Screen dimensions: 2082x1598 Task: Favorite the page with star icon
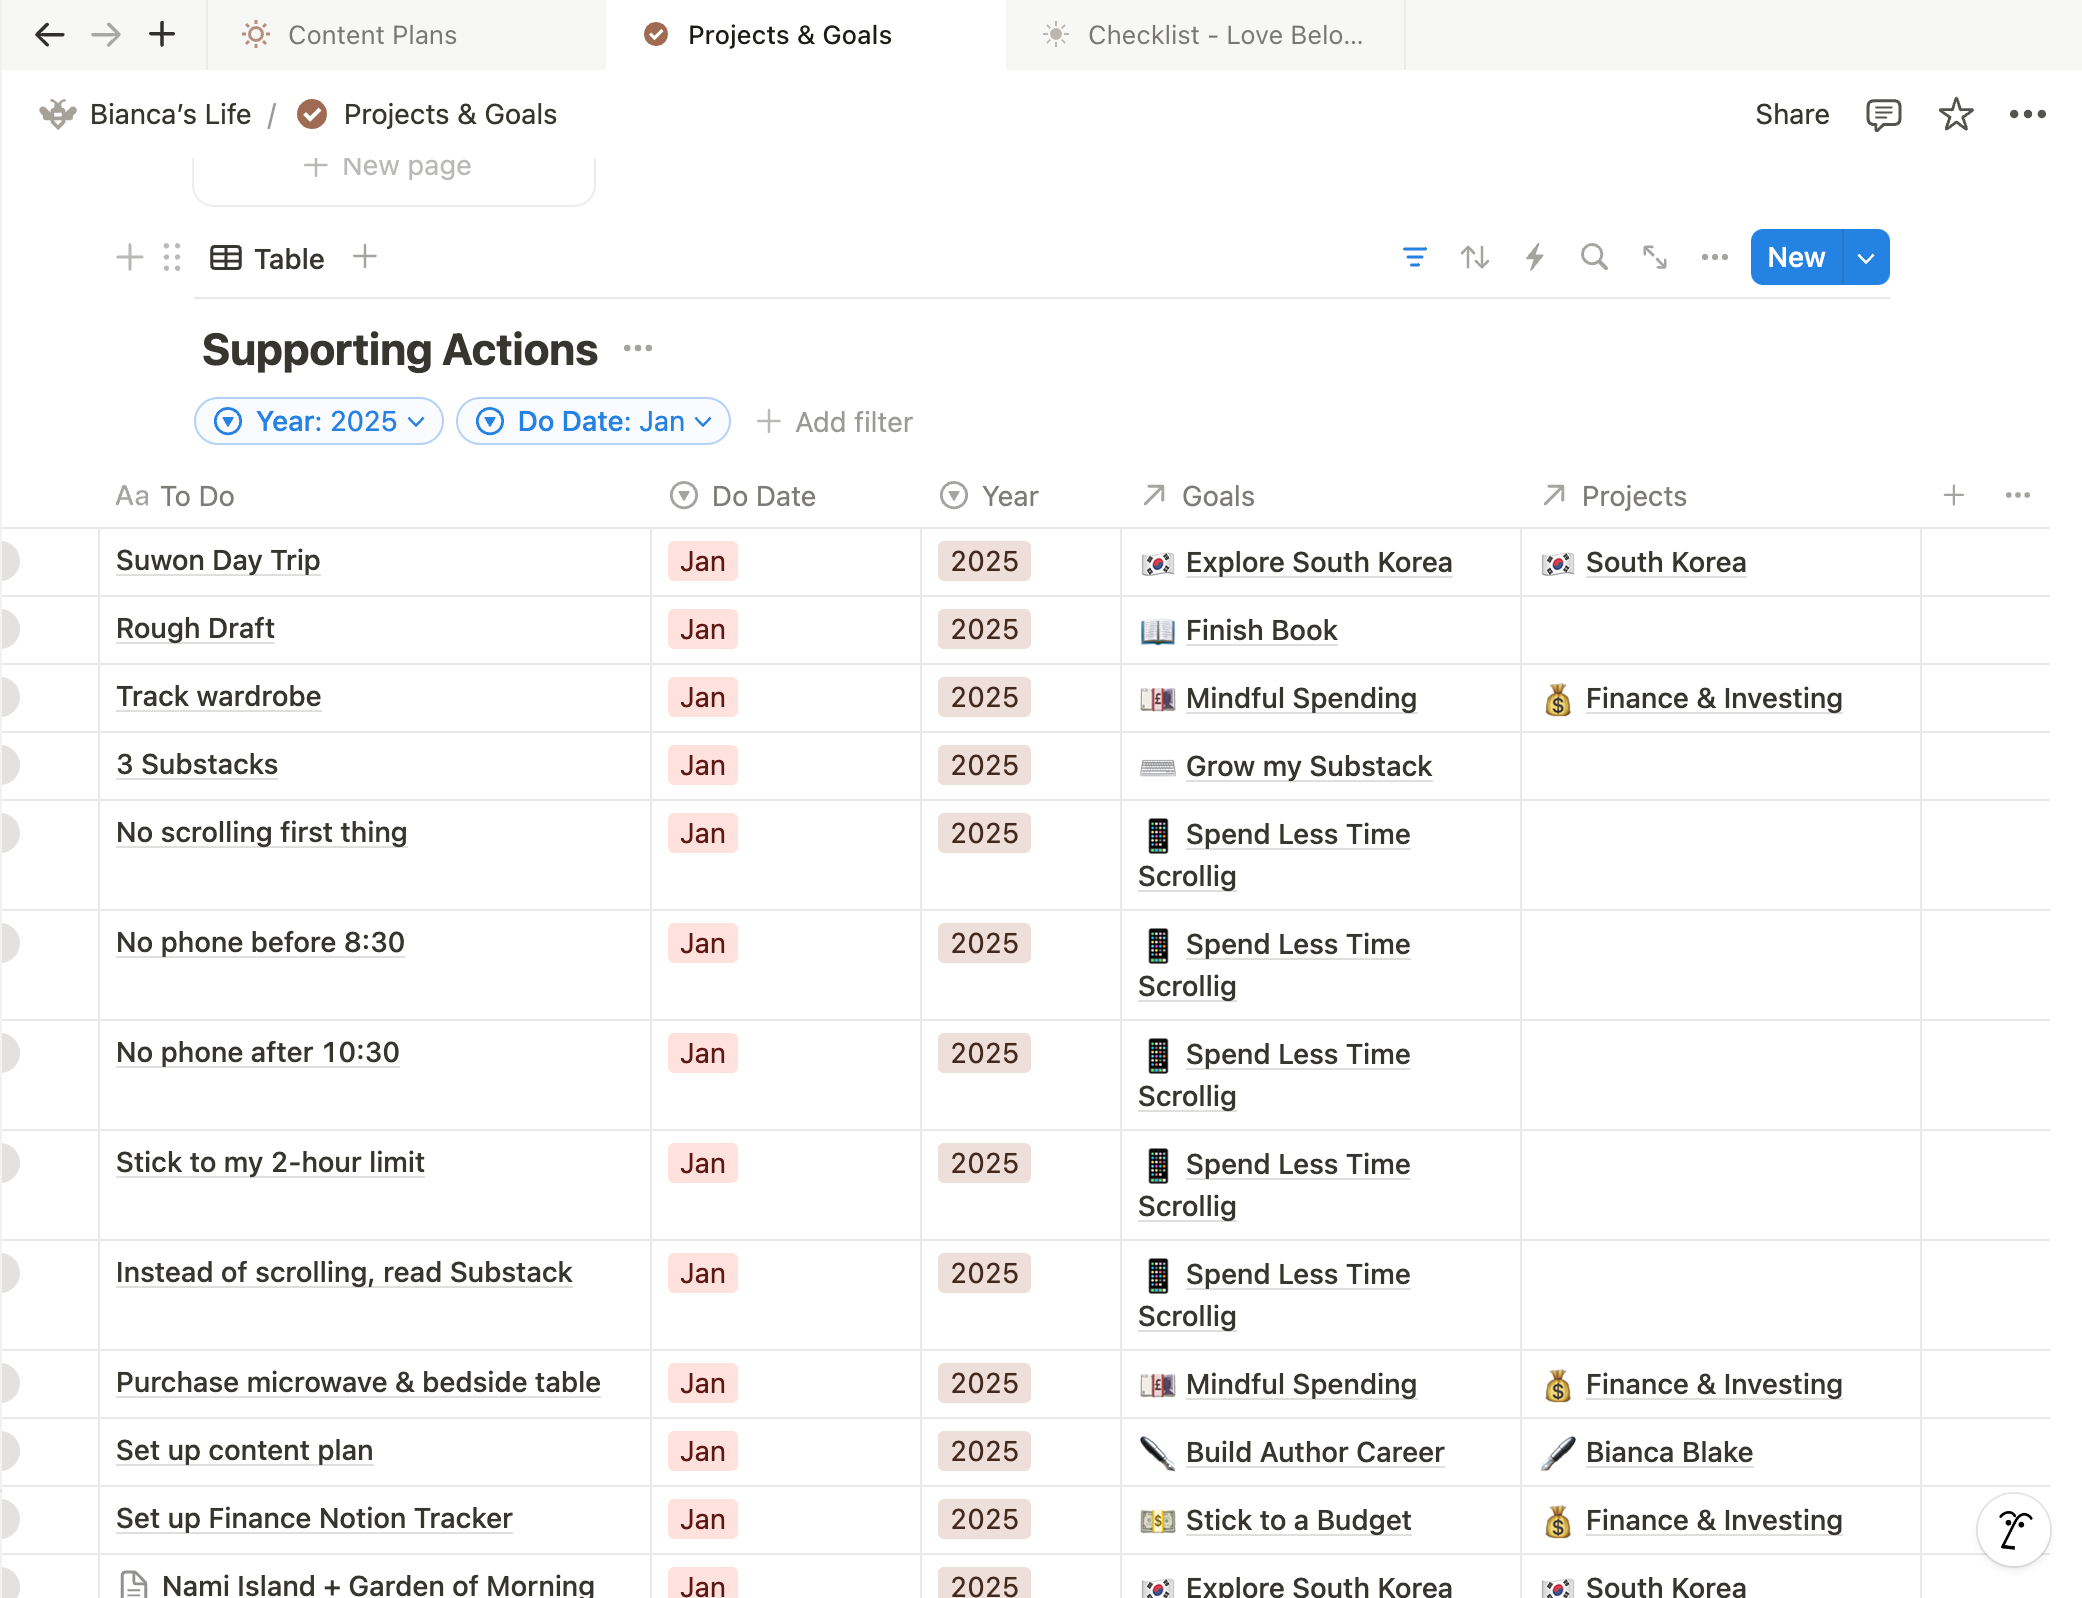(x=1955, y=115)
